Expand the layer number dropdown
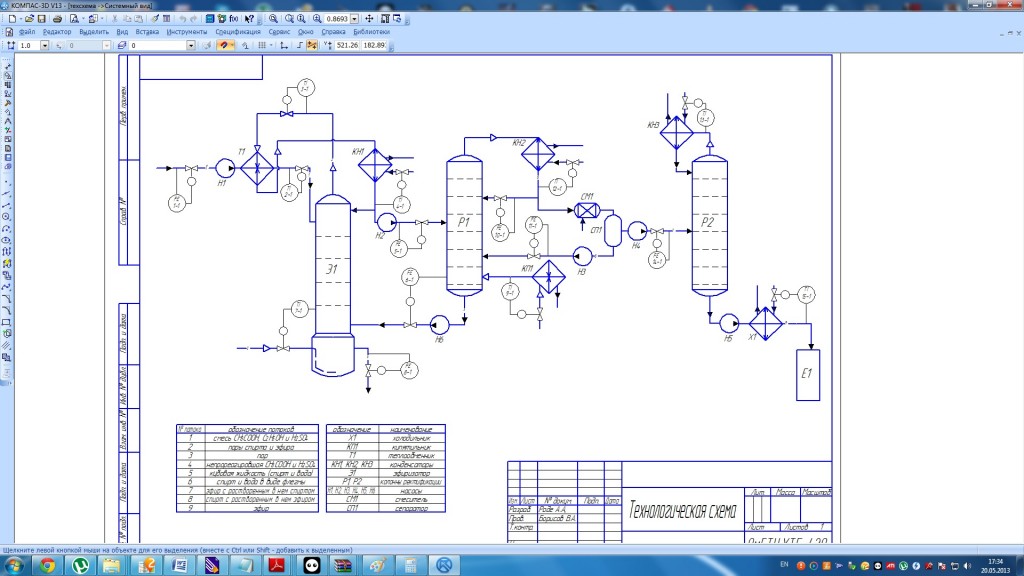Image resolution: width=1024 pixels, height=576 pixels. point(191,45)
